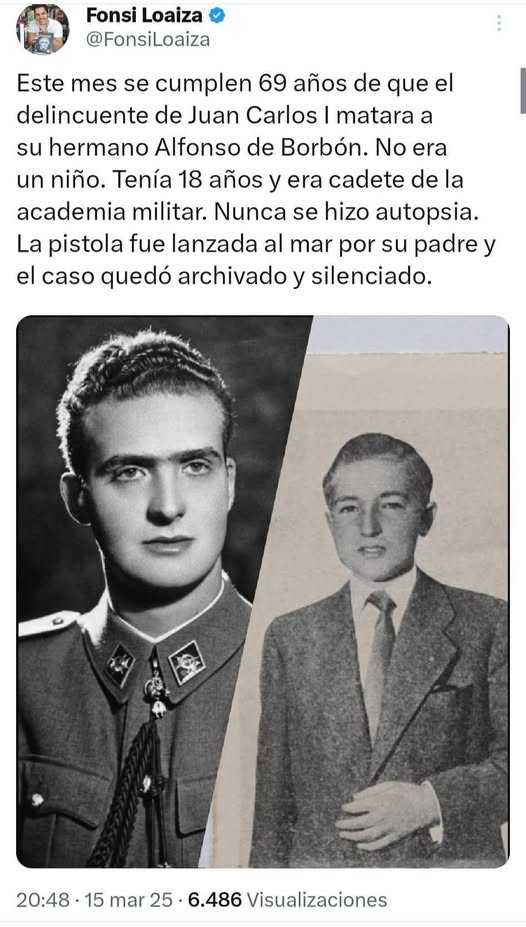Click the words 'academia militar' in the tweet
The width and height of the screenshot is (526, 927).
[x=112, y=212]
